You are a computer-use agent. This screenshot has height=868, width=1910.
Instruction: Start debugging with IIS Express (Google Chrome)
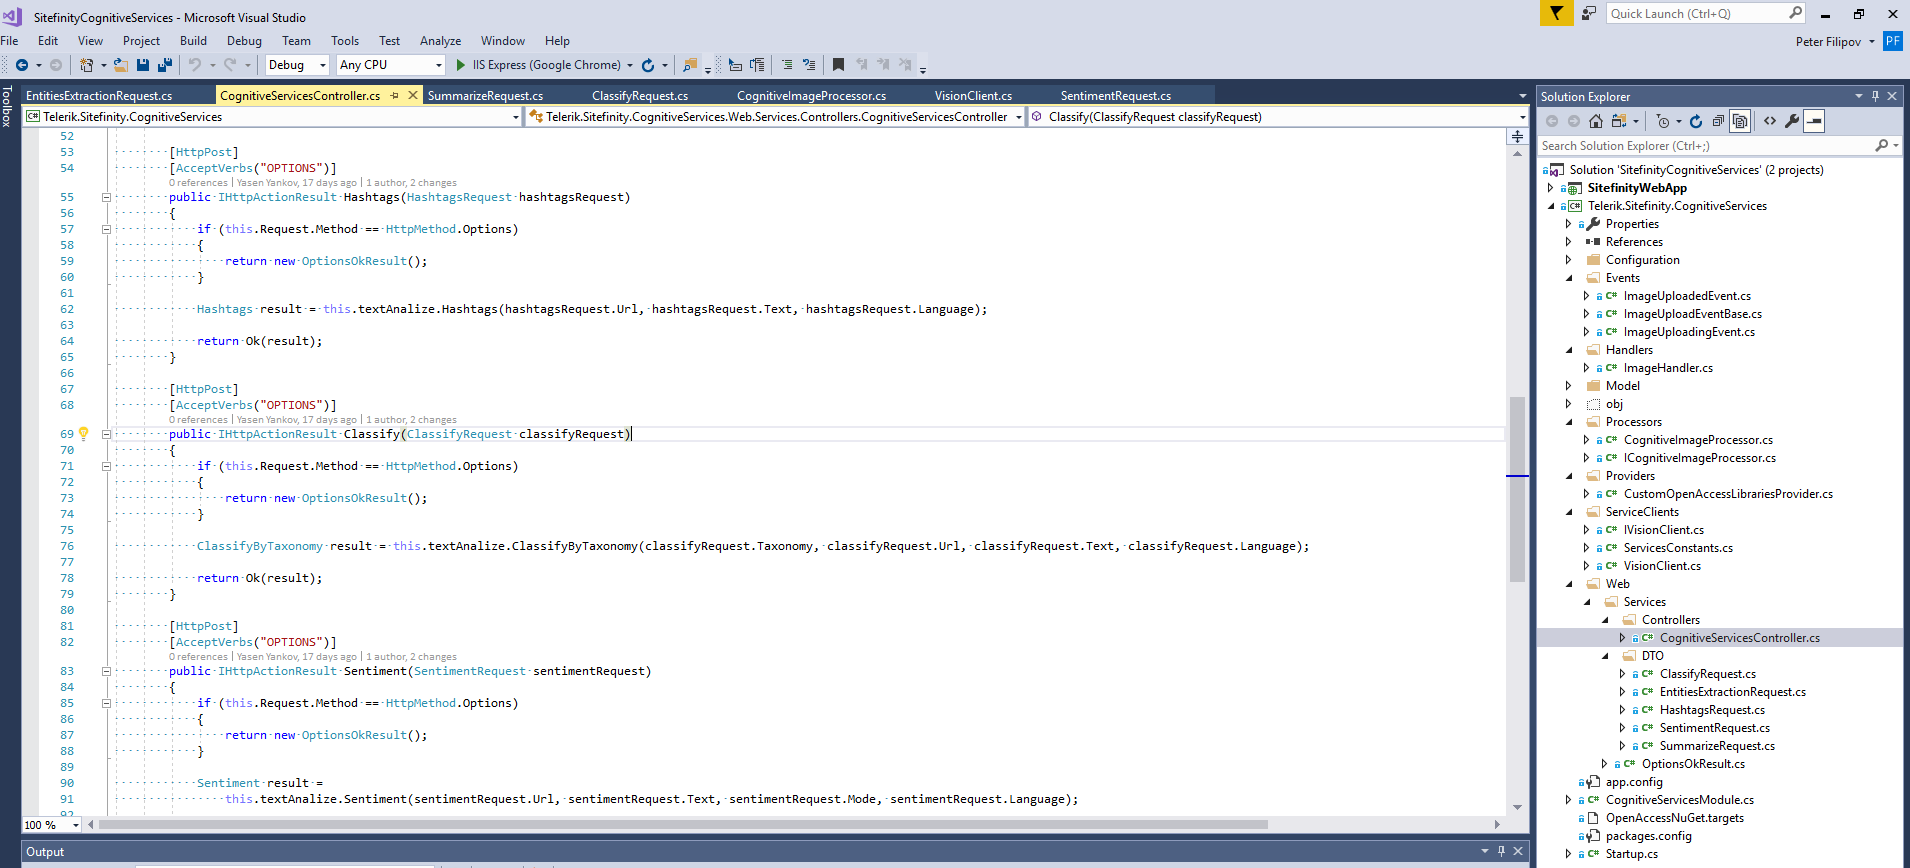[538, 65]
